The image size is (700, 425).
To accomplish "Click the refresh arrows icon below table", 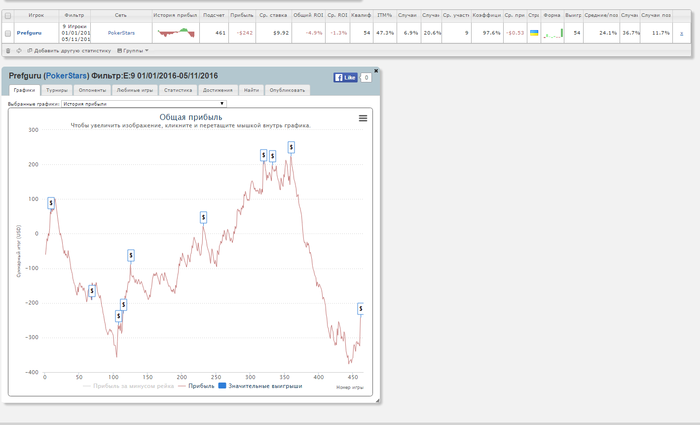I will pyautogui.click(x=19, y=50).
